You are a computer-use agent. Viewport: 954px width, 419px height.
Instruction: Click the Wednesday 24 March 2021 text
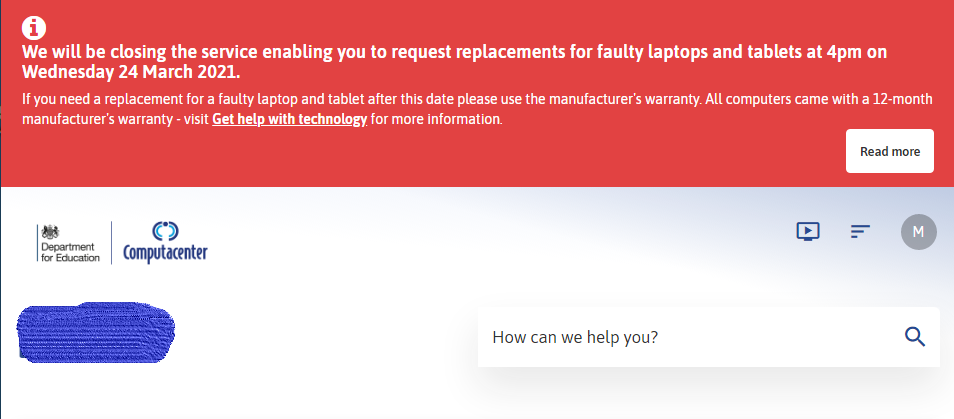pos(132,73)
